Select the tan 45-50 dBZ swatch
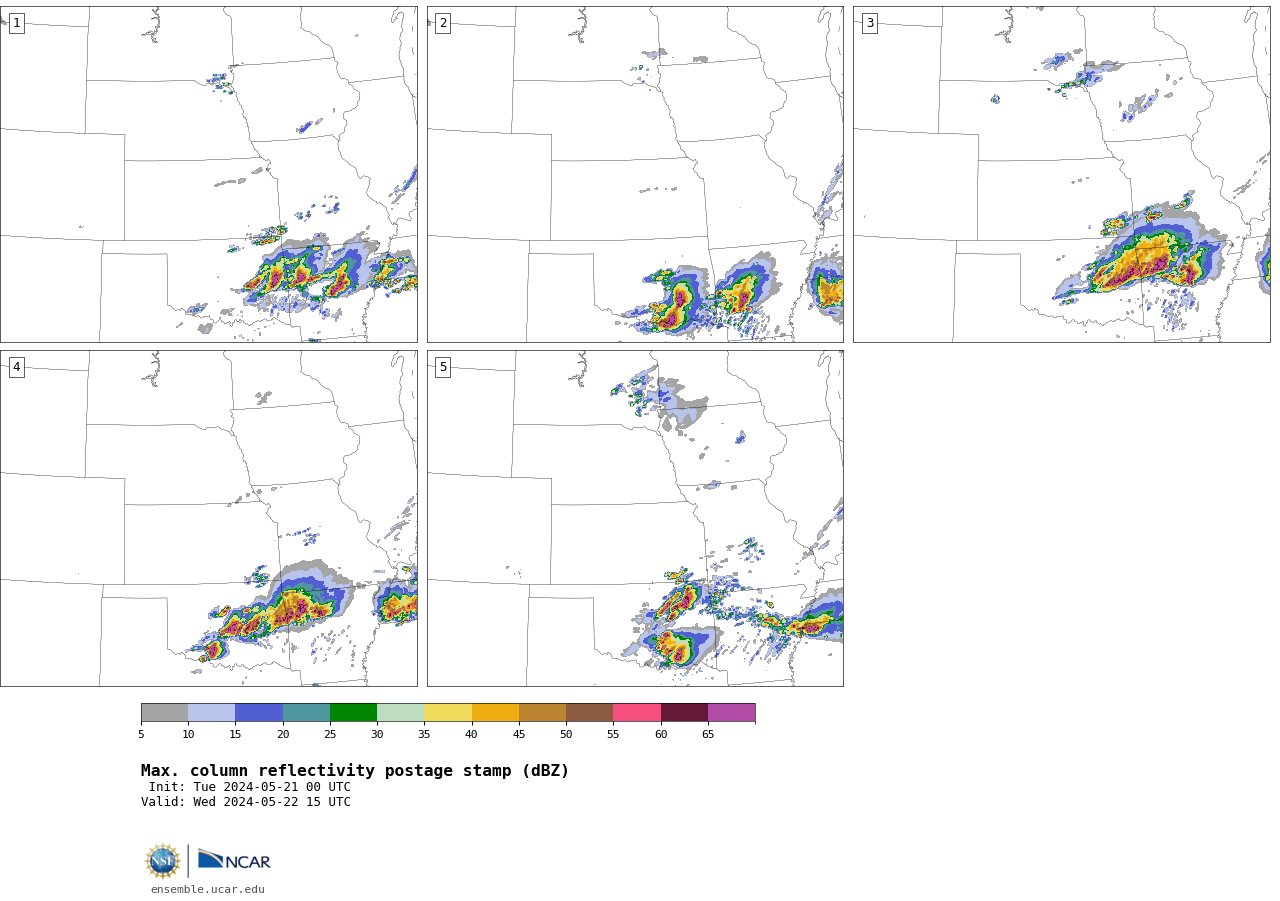Screen dimensions: 1280x901 542,712
